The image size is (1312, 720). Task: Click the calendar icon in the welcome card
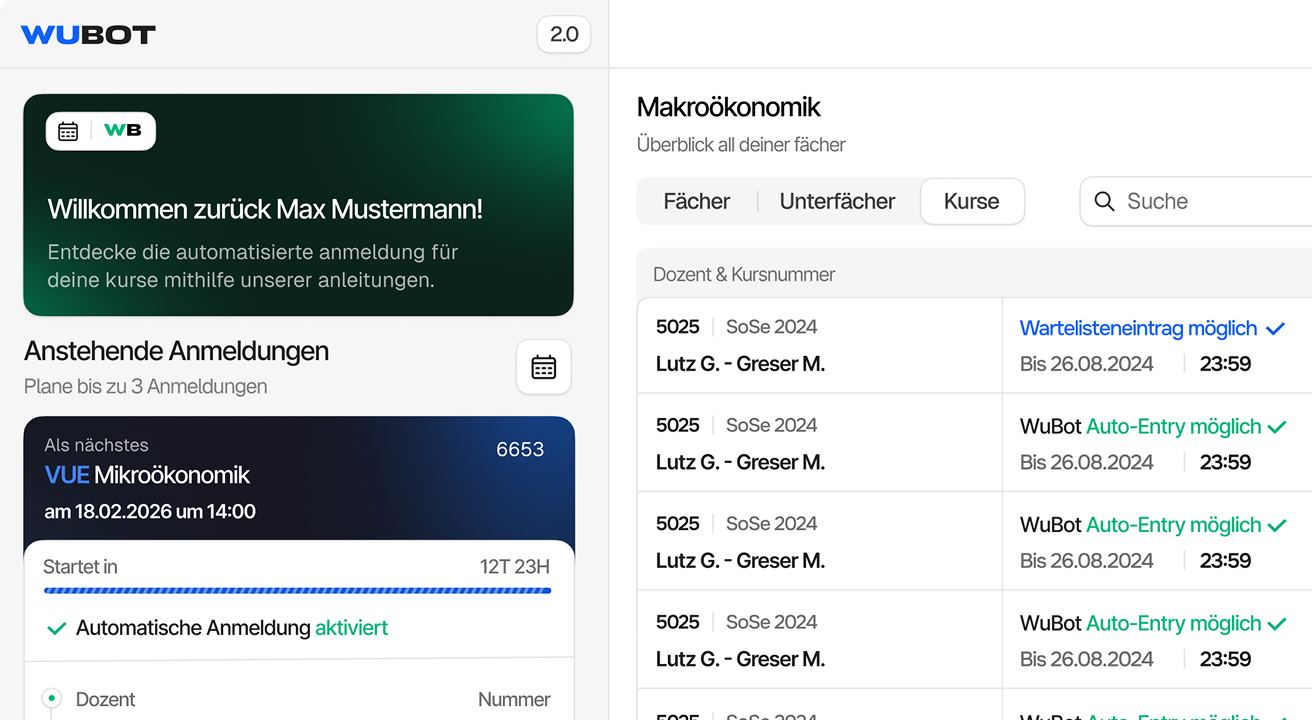point(68,131)
